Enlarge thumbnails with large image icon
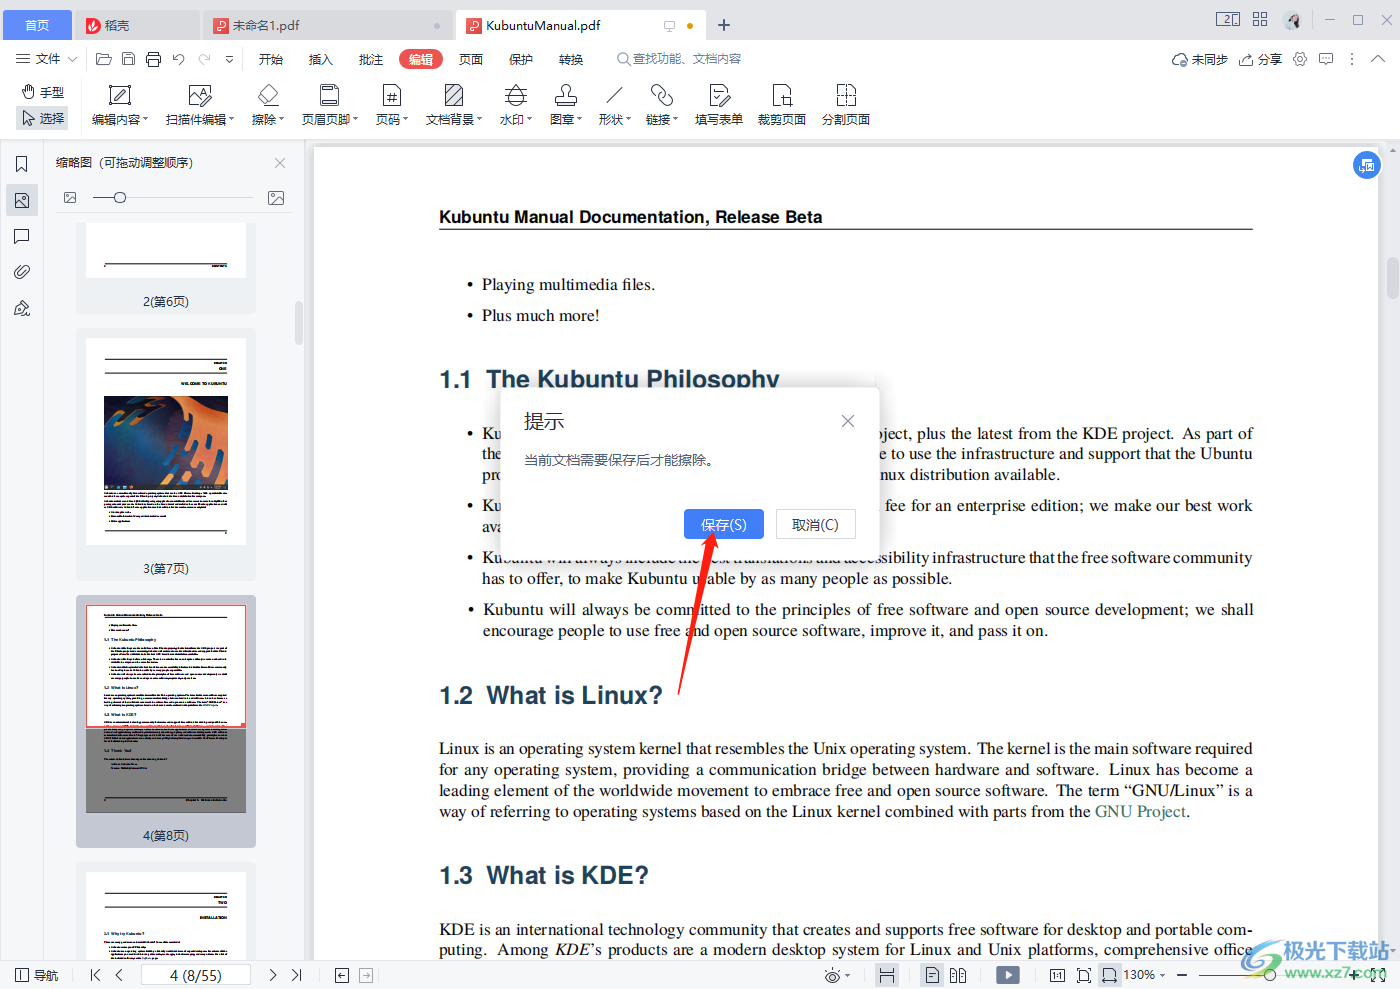This screenshot has height=989, width=1400. coord(276,198)
